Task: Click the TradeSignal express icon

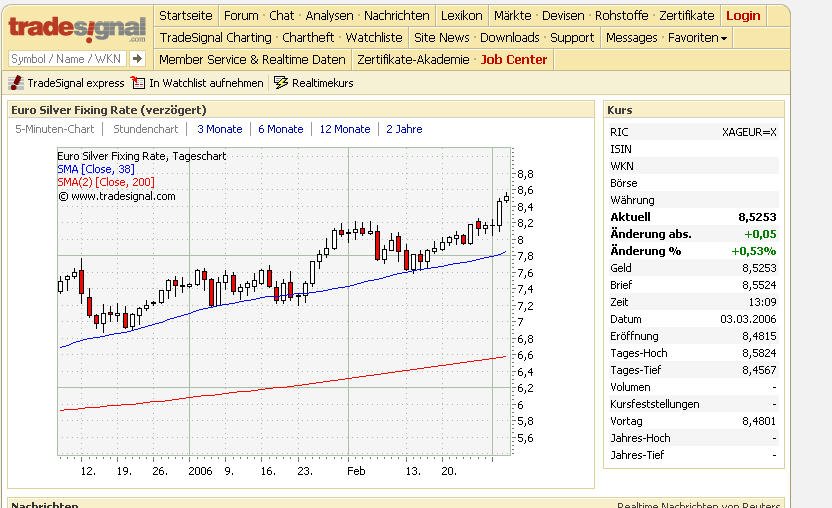Action: 16,83
